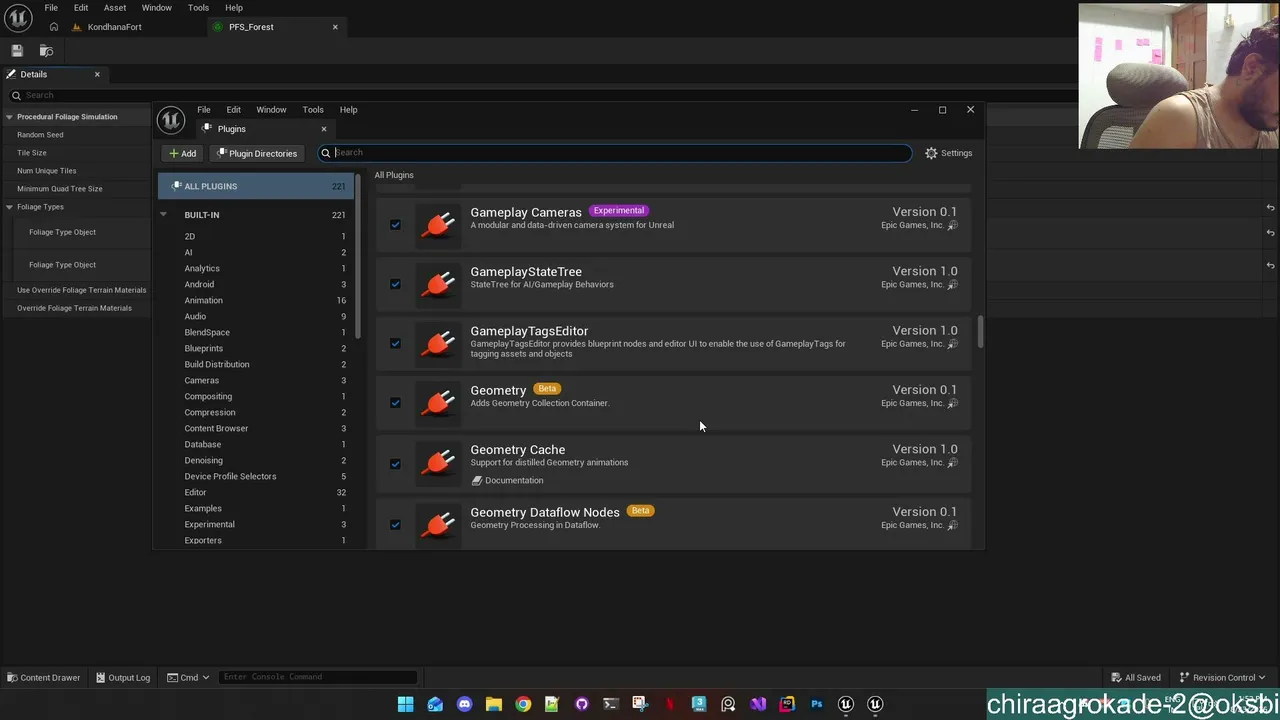Toggle the GameplayTagsEditor plugin checkbox
Viewport: 1280px width, 720px height.
point(395,344)
